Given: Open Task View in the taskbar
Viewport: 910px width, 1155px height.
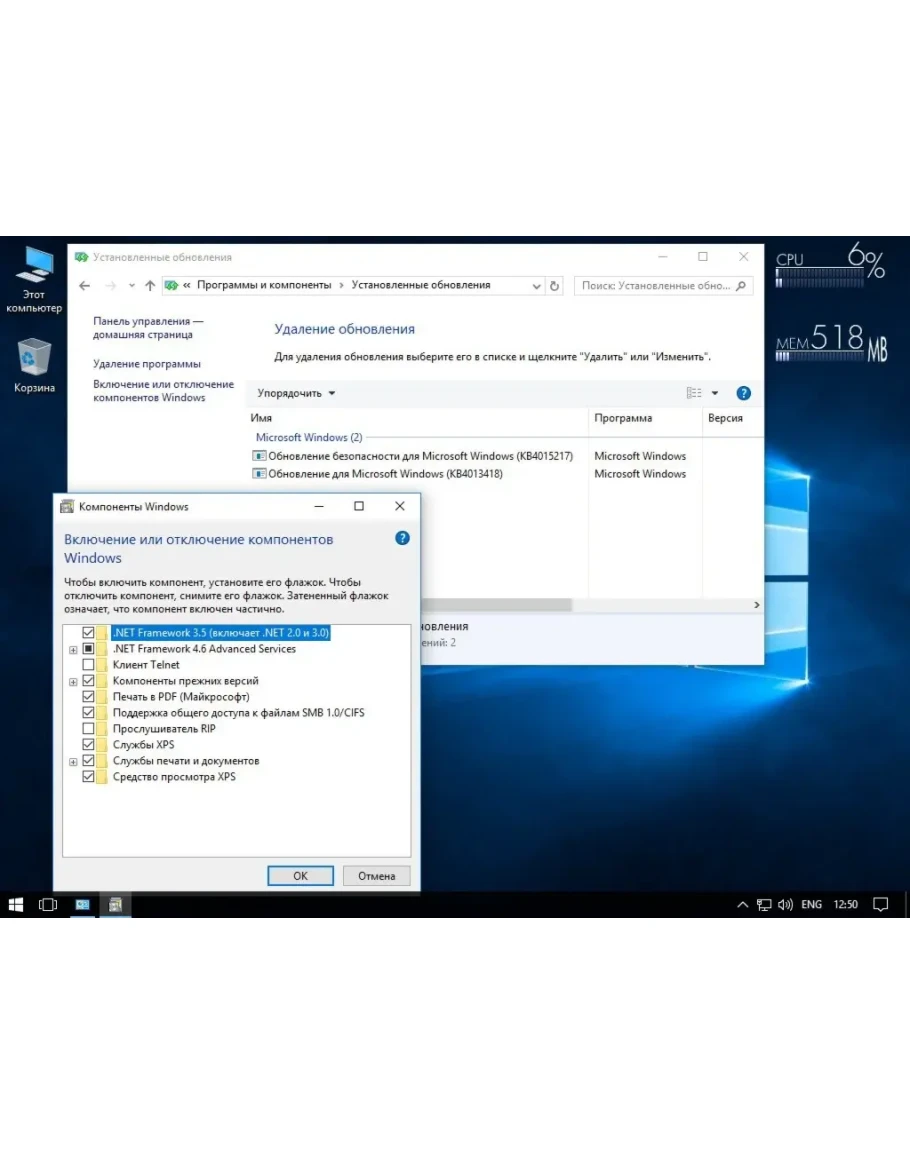Looking at the screenshot, I should pos(48,904).
